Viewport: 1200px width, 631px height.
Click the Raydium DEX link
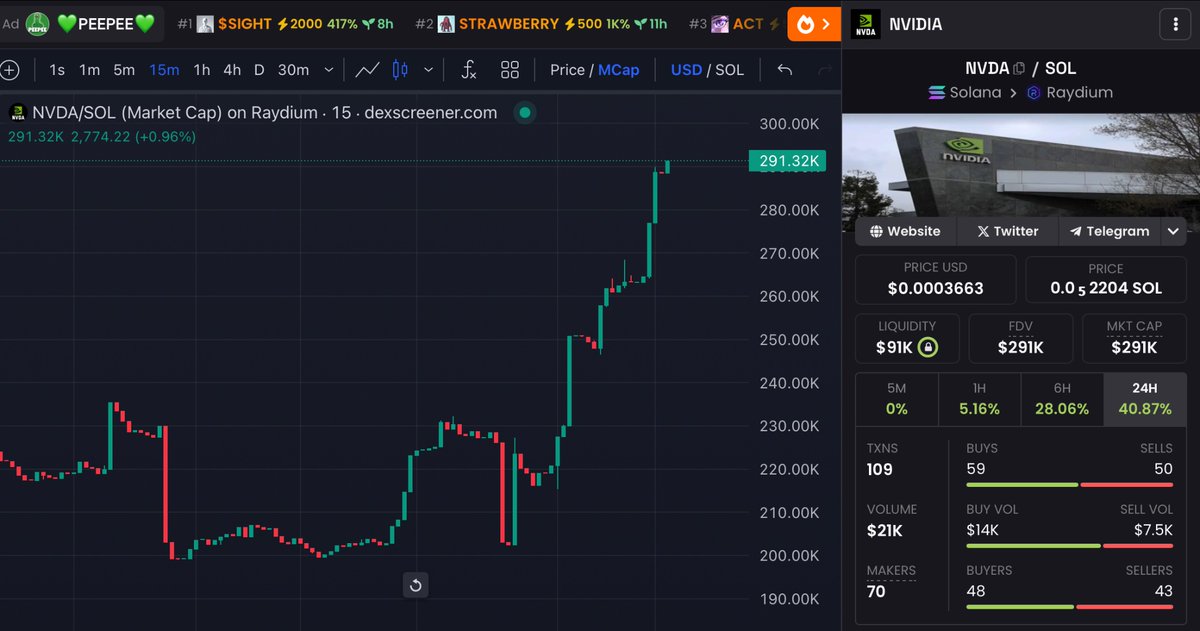pyautogui.click(x=1070, y=93)
